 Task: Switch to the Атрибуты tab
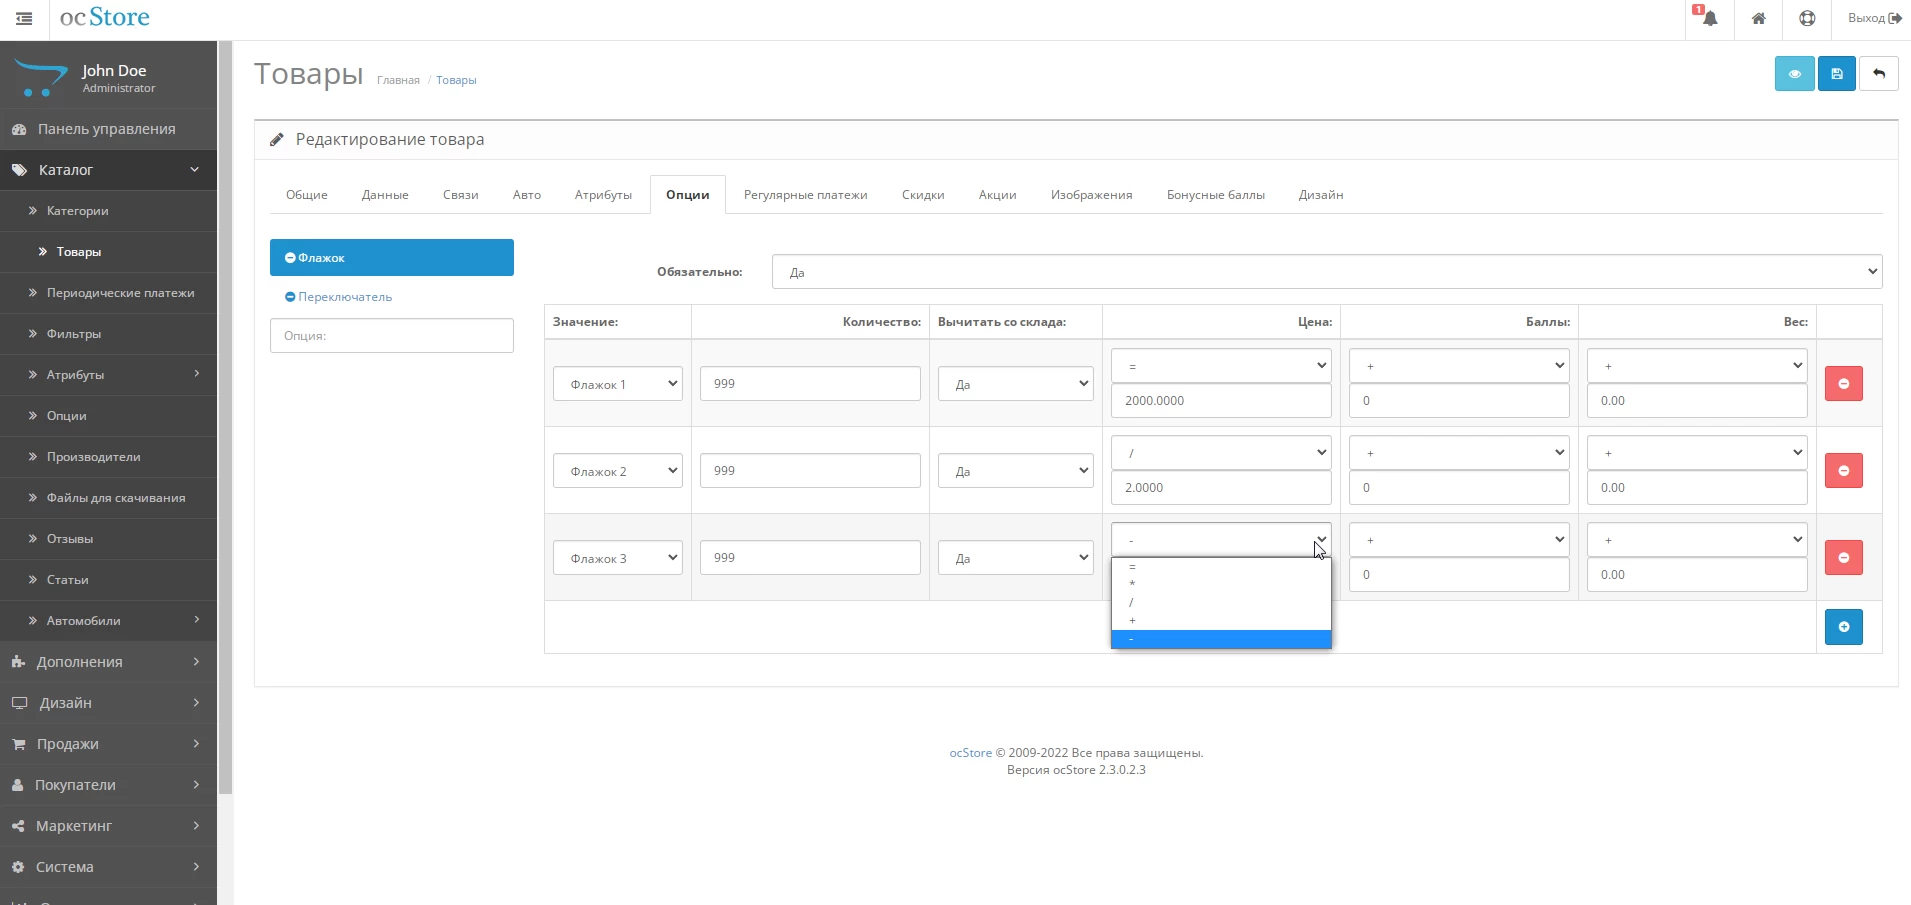pos(603,195)
